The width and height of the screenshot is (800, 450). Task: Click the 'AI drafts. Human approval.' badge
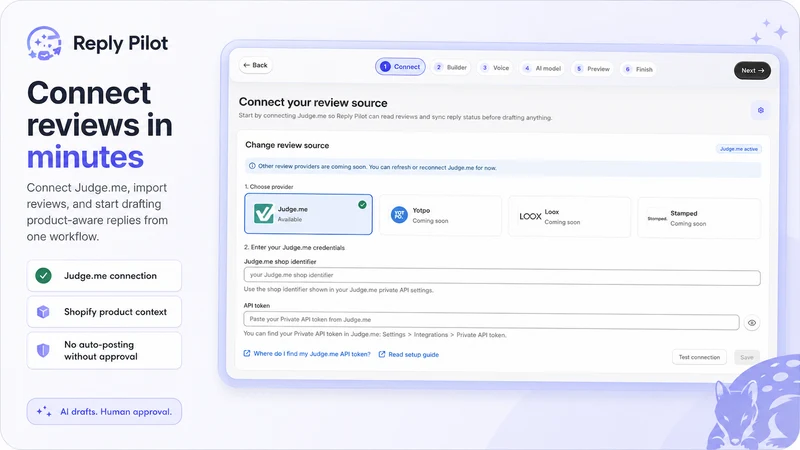point(104,412)
